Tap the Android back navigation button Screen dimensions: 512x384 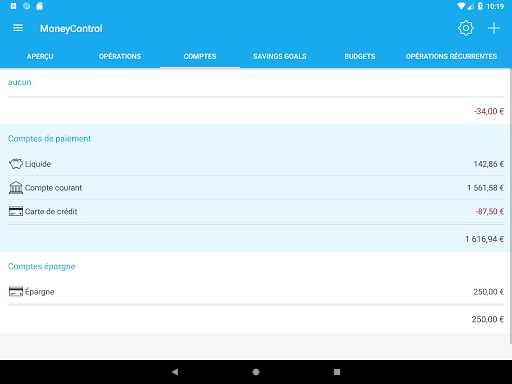click(x=175, y=372)
